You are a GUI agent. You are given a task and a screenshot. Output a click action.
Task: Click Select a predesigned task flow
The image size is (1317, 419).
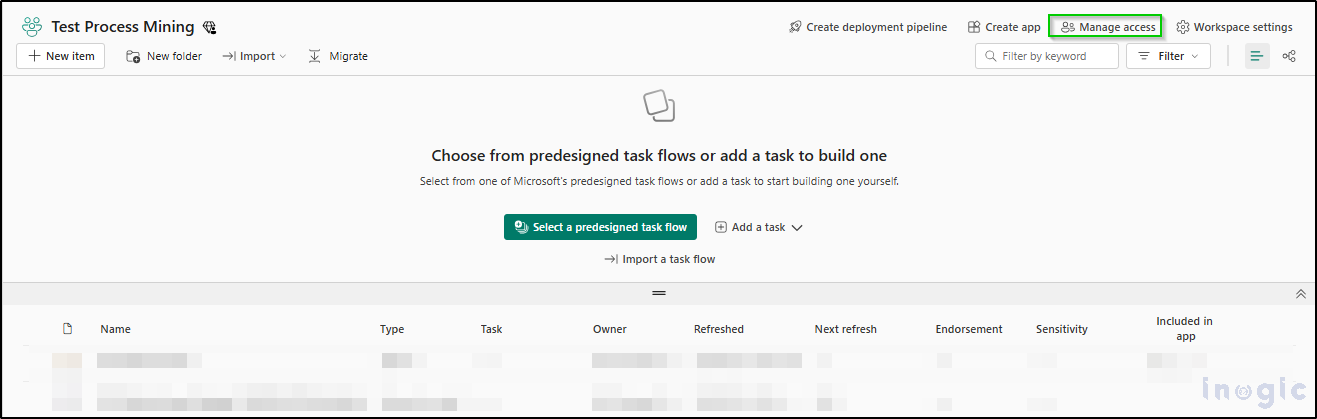click(x=600, y=227)
